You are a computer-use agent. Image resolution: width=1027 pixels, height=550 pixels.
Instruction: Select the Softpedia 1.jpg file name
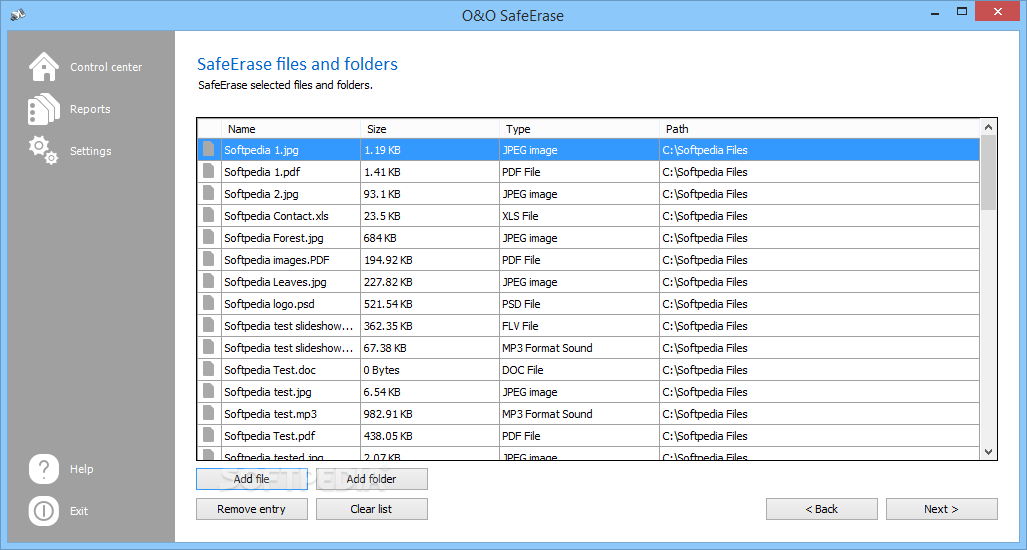point(261,150)
